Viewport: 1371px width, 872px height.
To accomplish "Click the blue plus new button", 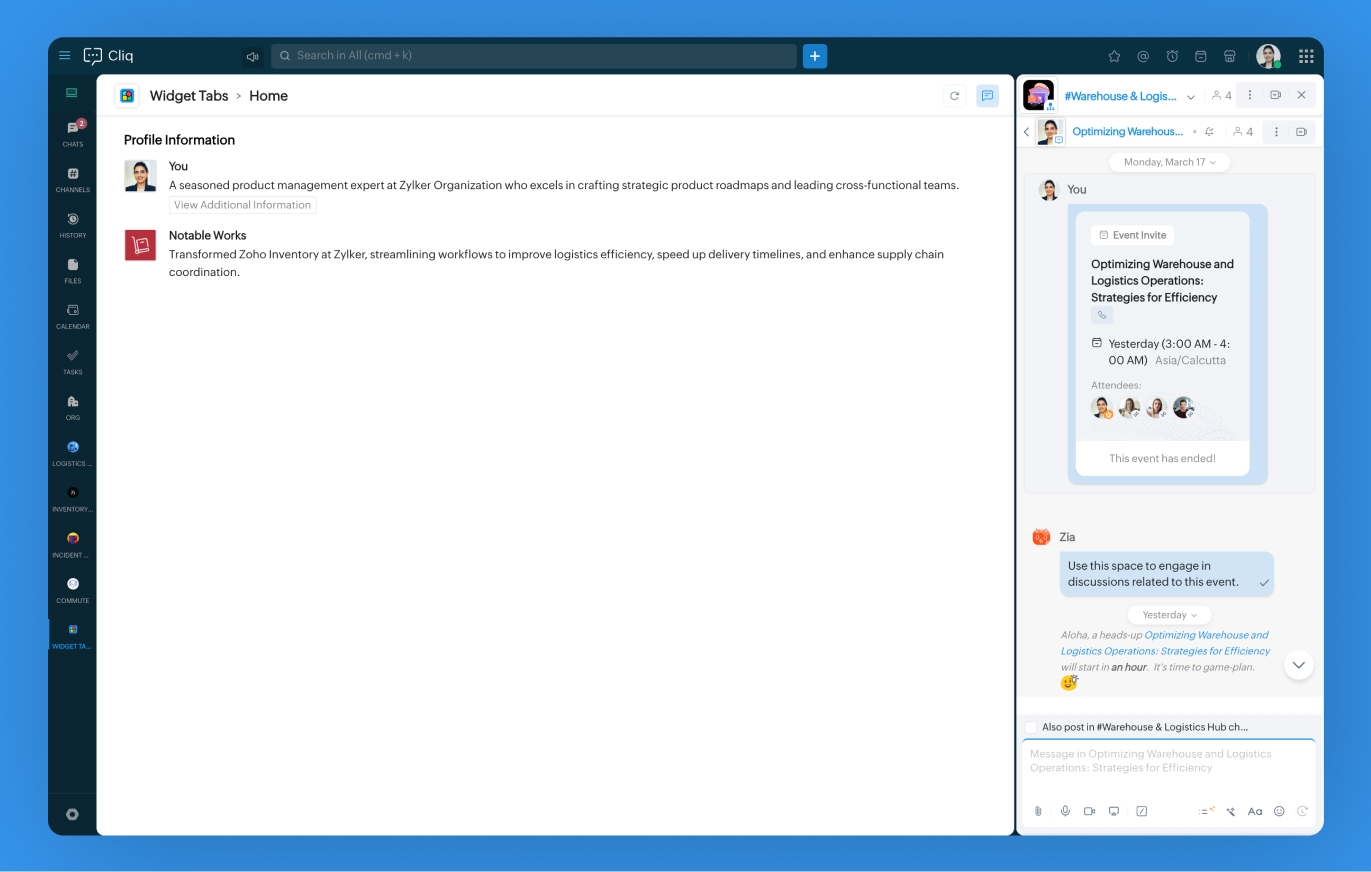I will 815,56.
